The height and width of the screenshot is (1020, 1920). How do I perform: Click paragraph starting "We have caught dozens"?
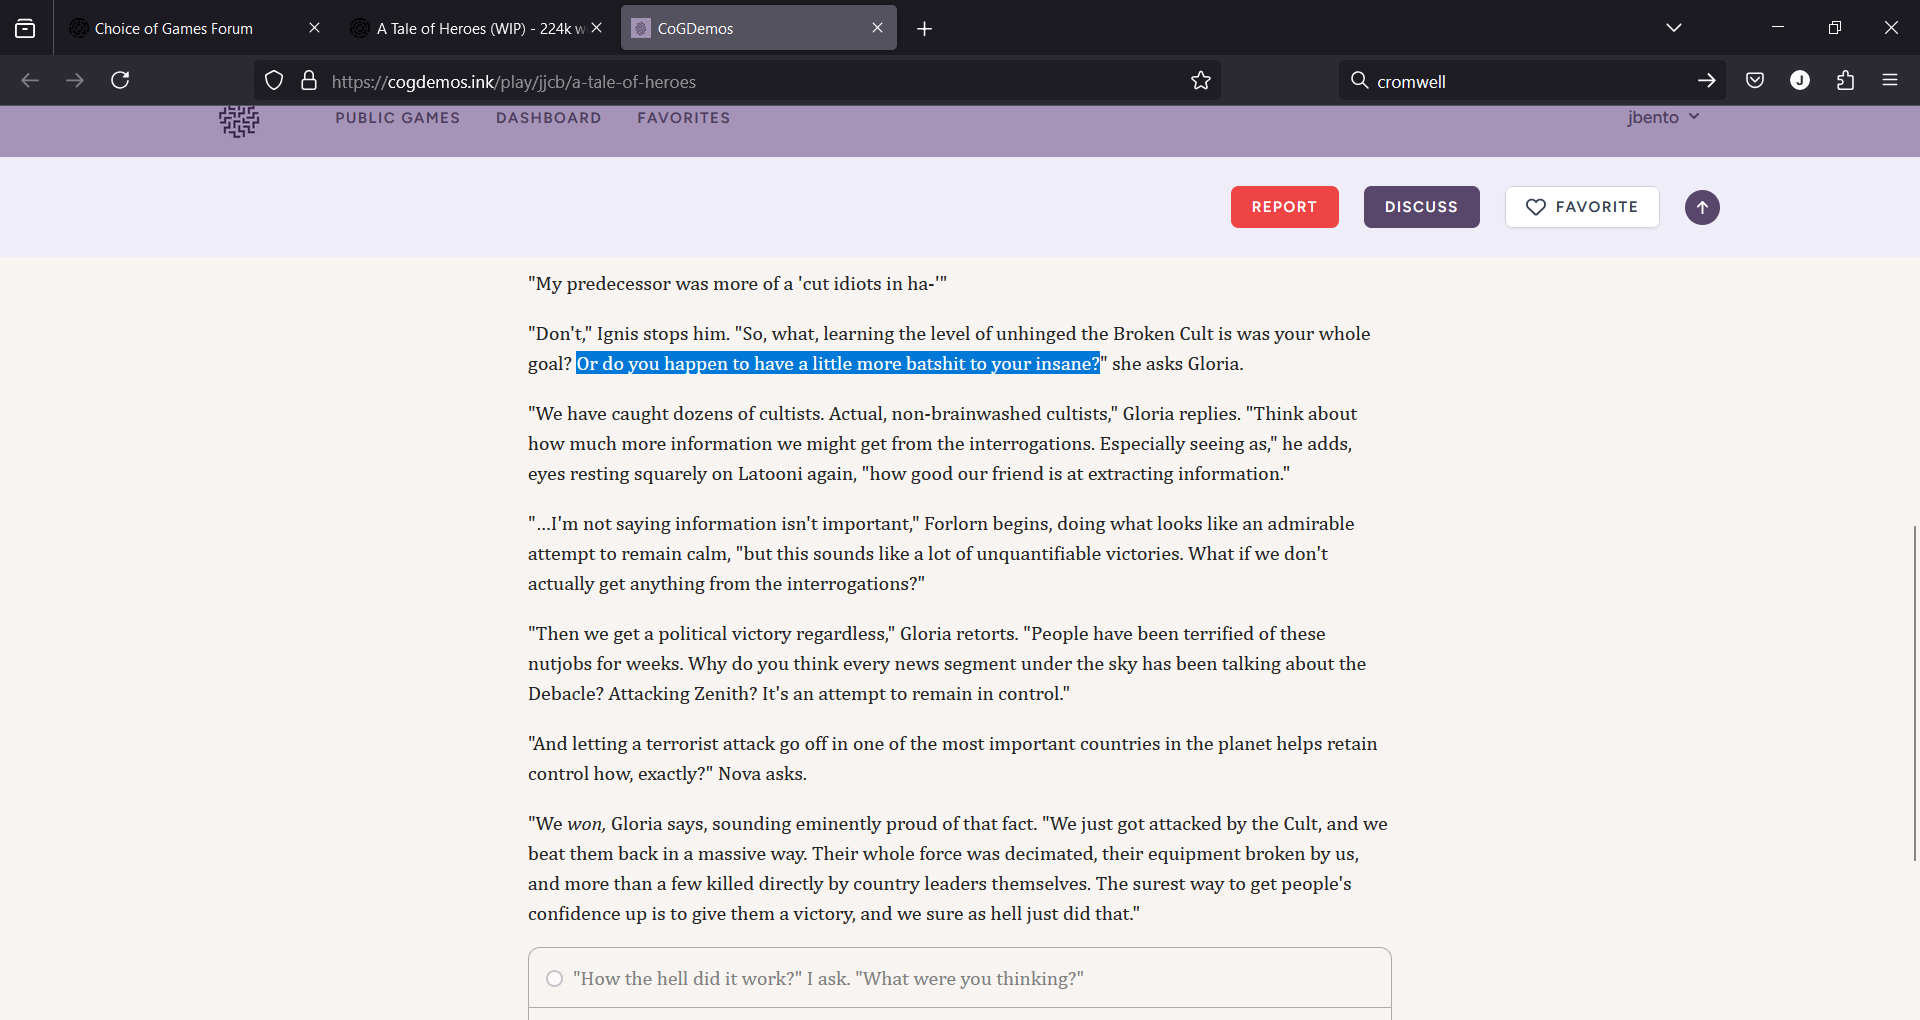tap(942, 444)
